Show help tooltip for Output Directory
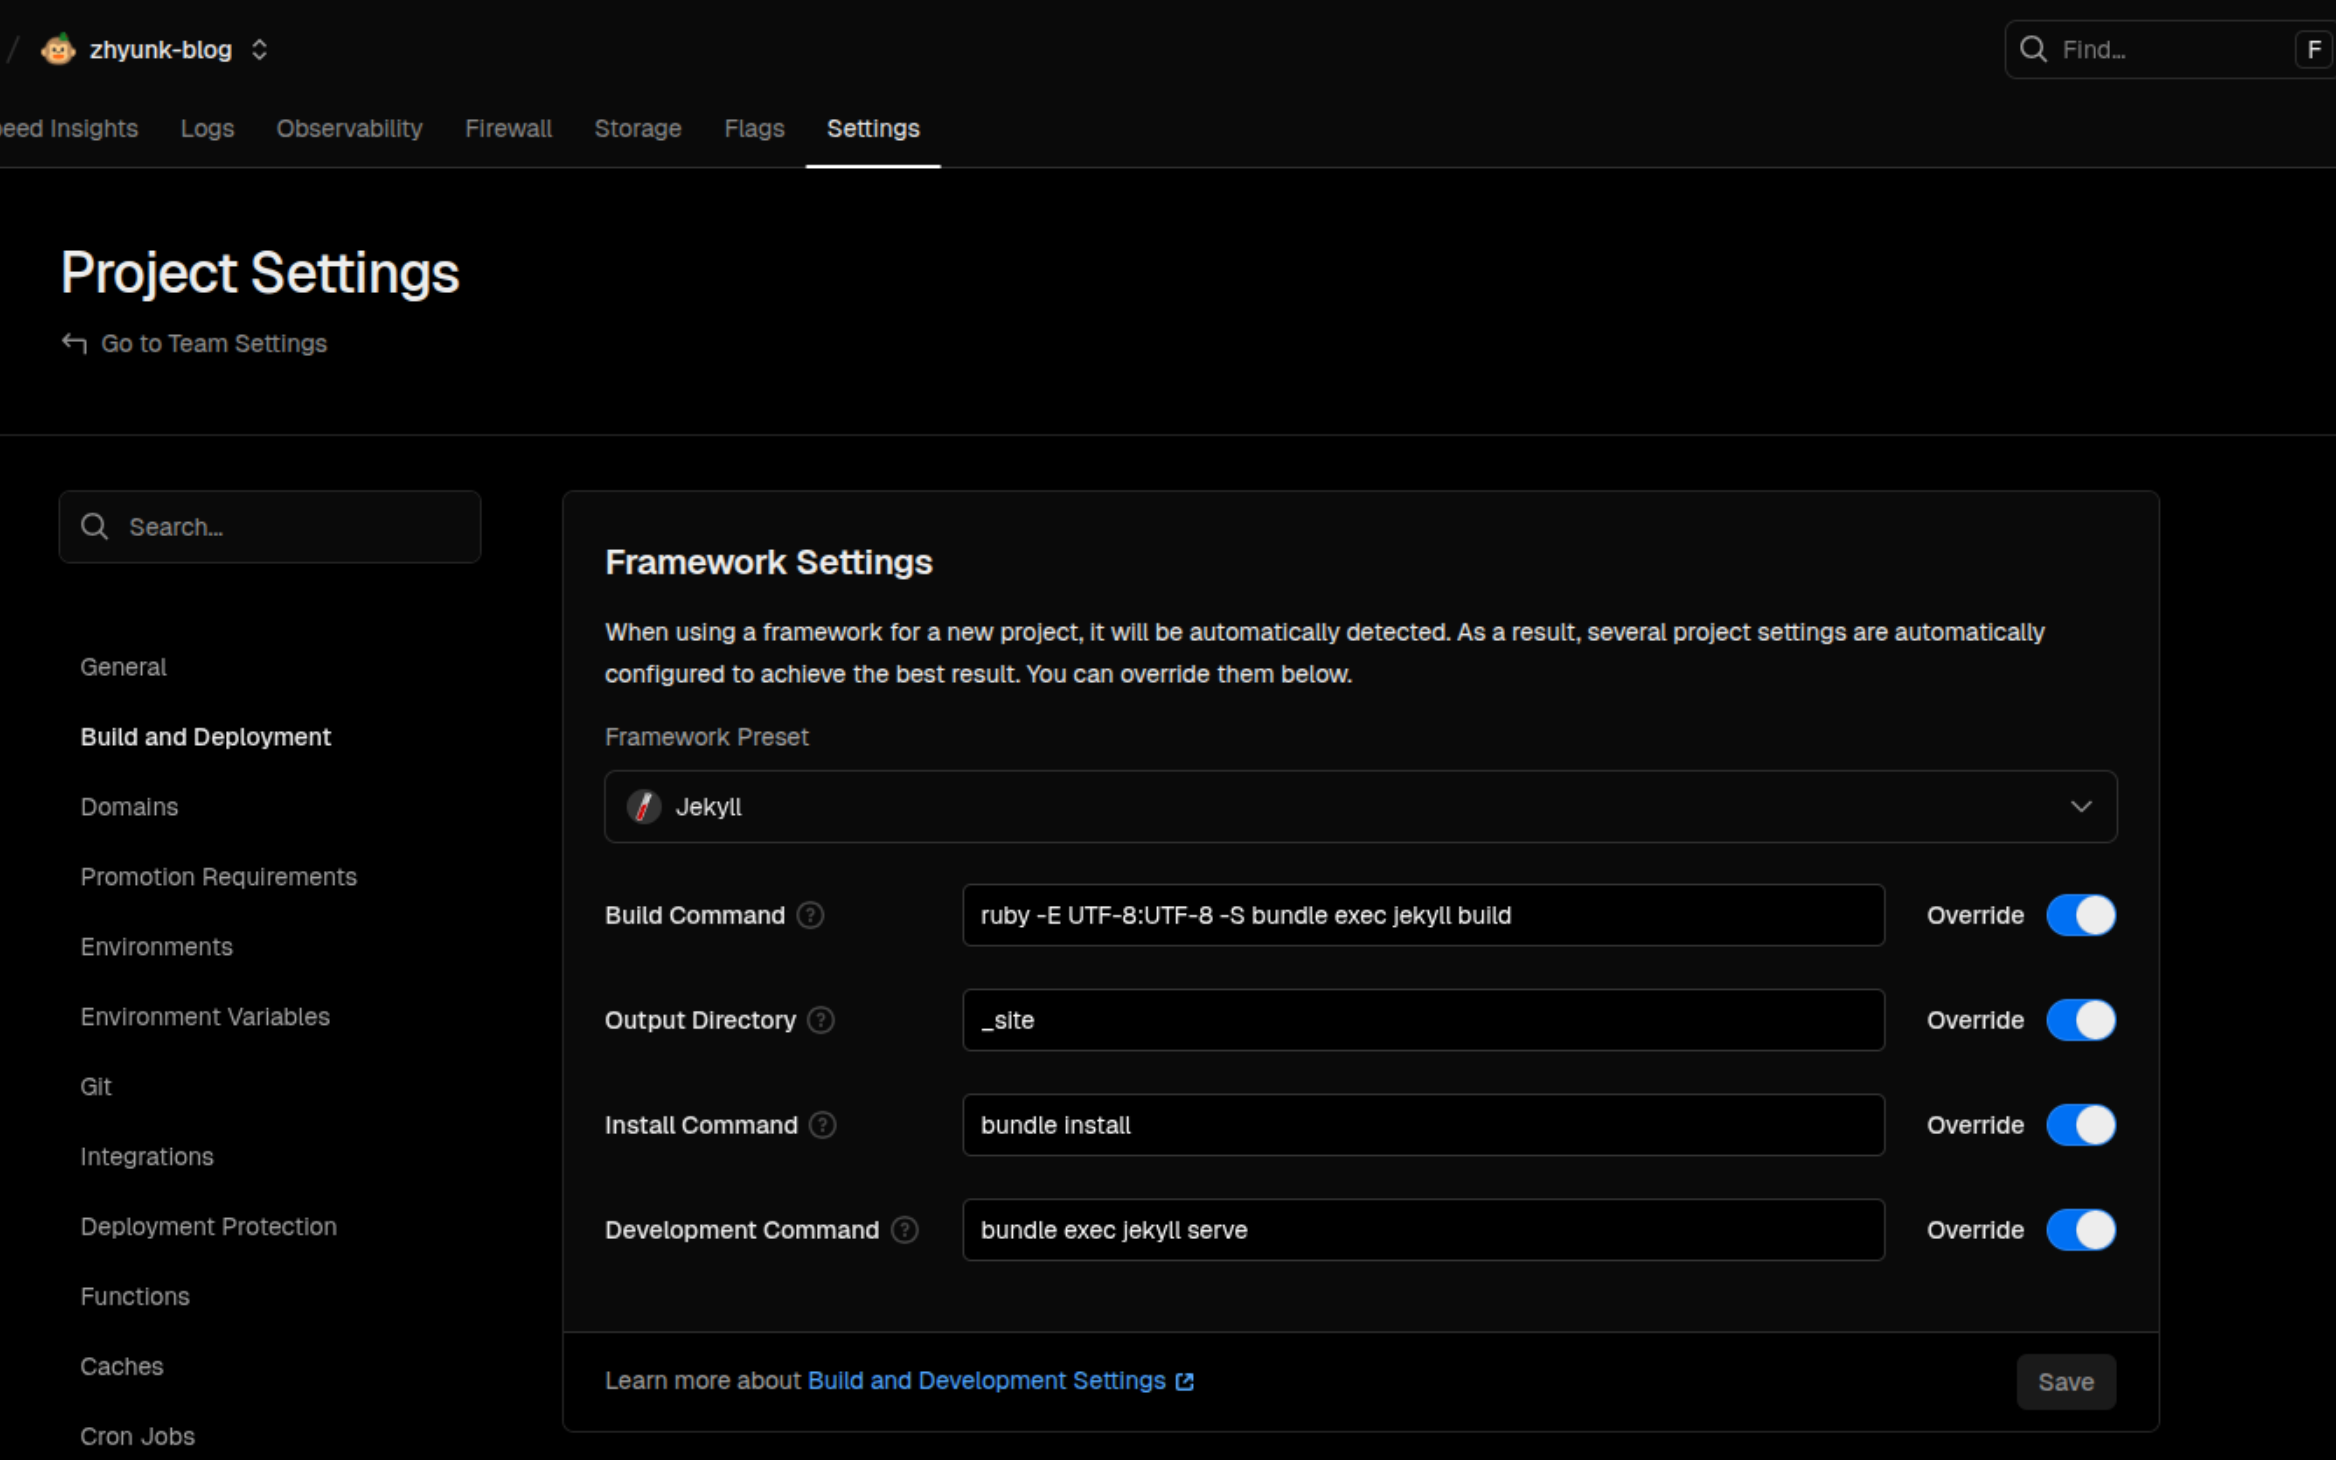 821,1020
